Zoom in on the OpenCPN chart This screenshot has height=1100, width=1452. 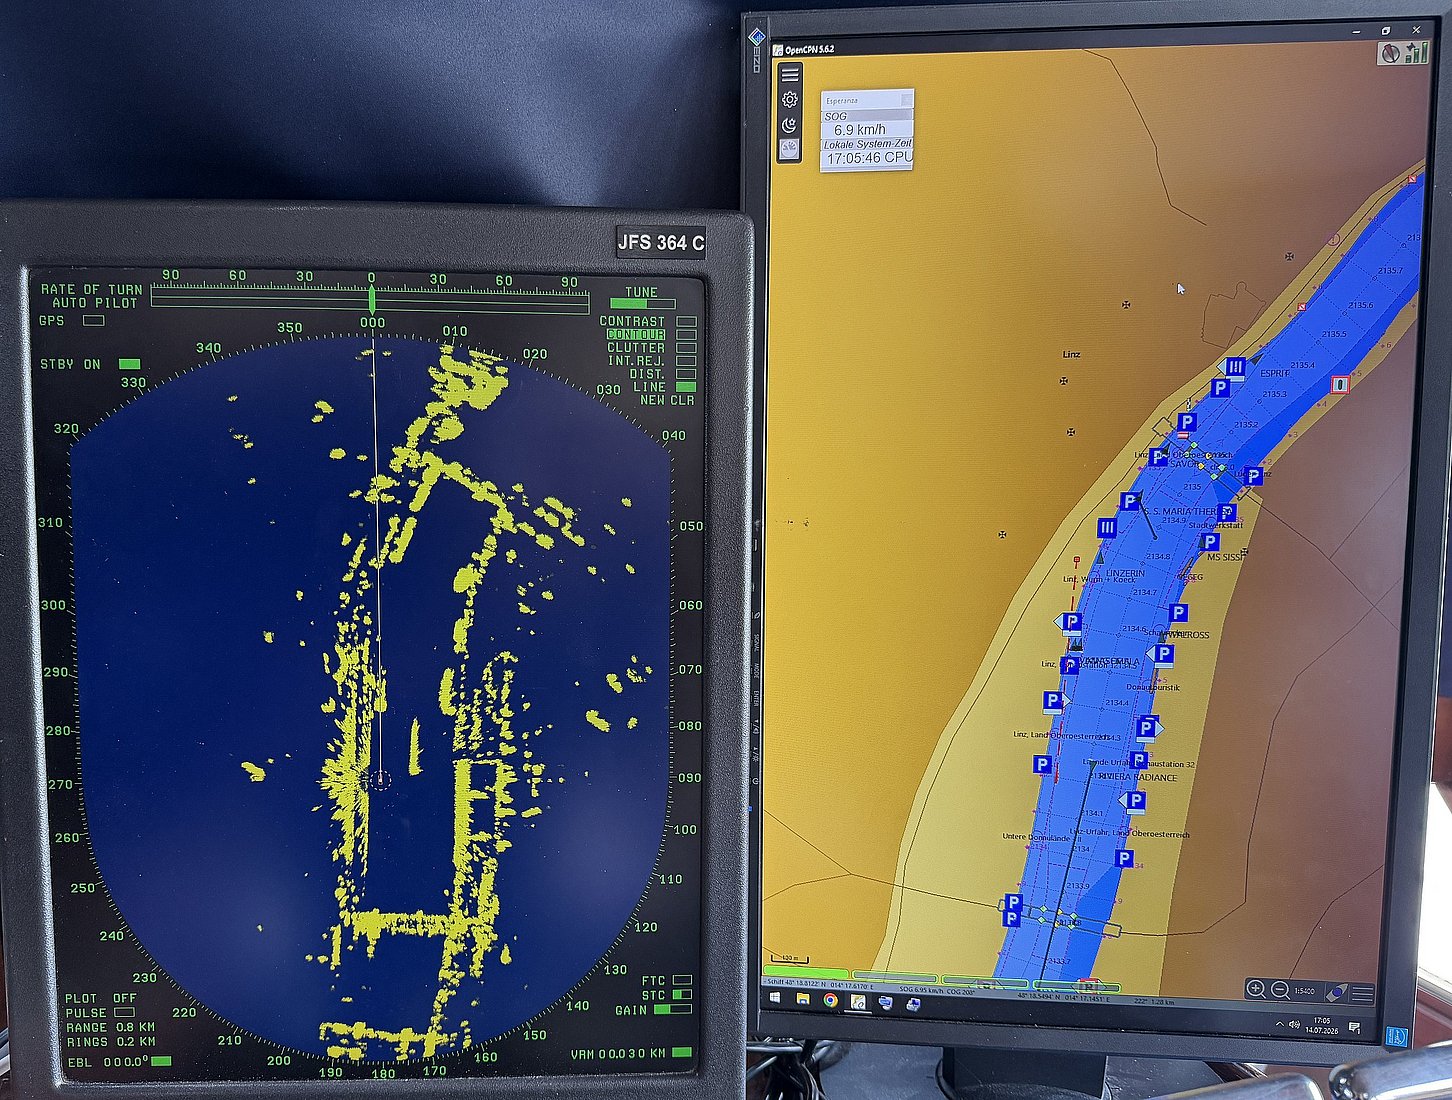tap(1256, 990)
